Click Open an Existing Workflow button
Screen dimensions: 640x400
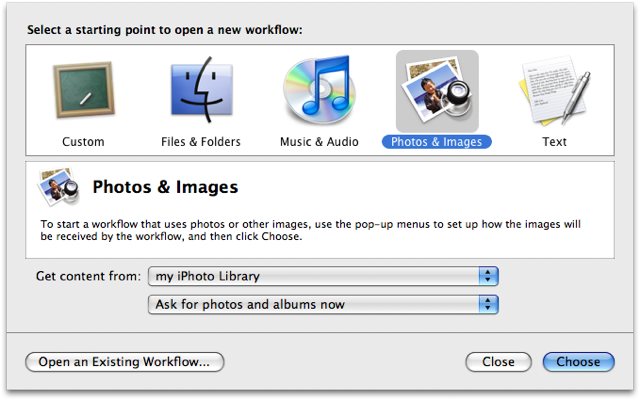point(125,362)
